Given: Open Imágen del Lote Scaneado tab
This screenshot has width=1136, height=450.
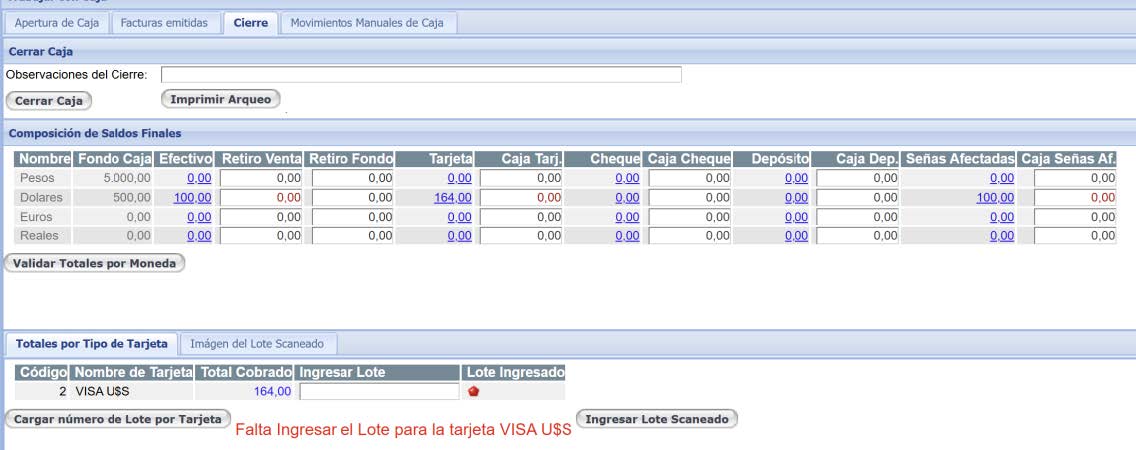Looking at the screenshot, I should click(257, 343).
